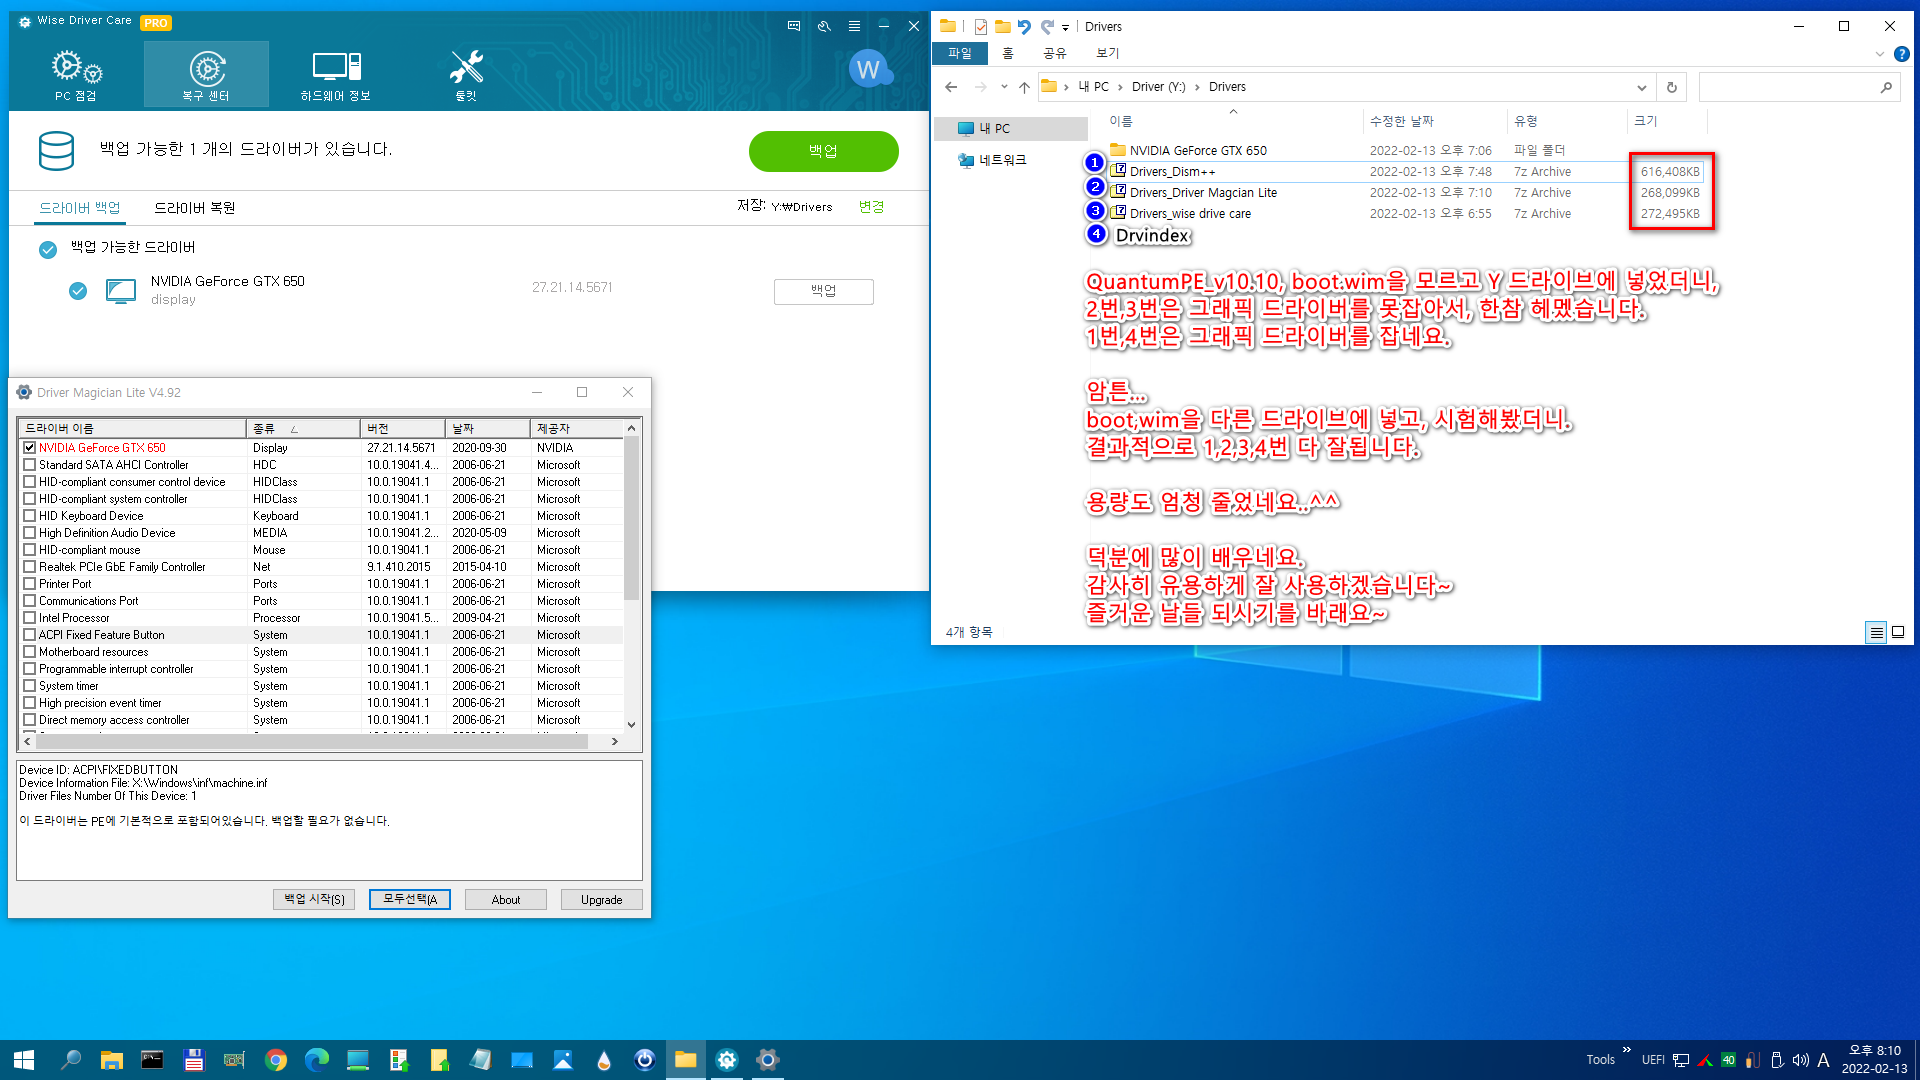Click the feedback icon in Wise Driver Care title bar

click(794, 26)
